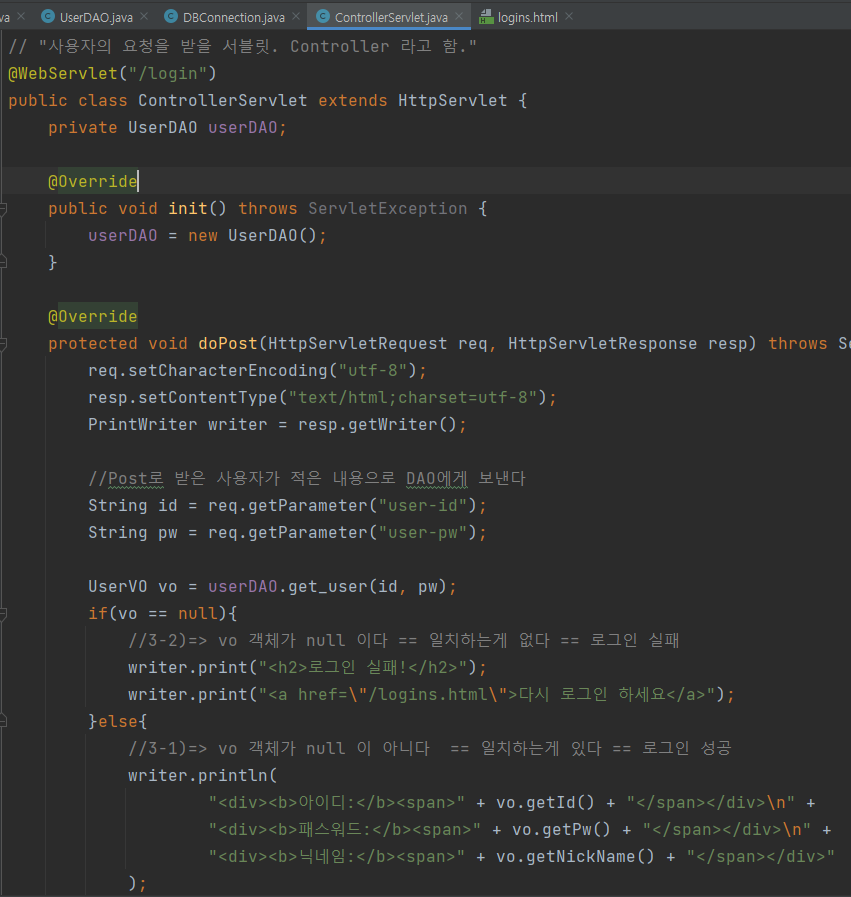Open the logins.html tab
This screenshot has width=851, height=897.
click(x=527, y=17)
